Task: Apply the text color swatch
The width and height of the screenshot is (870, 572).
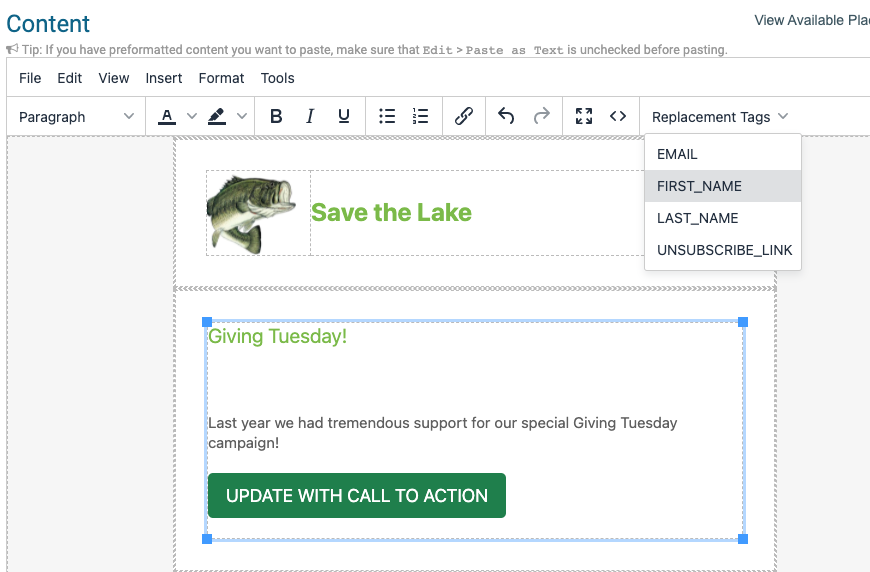Action: click(x=166, y=117)
